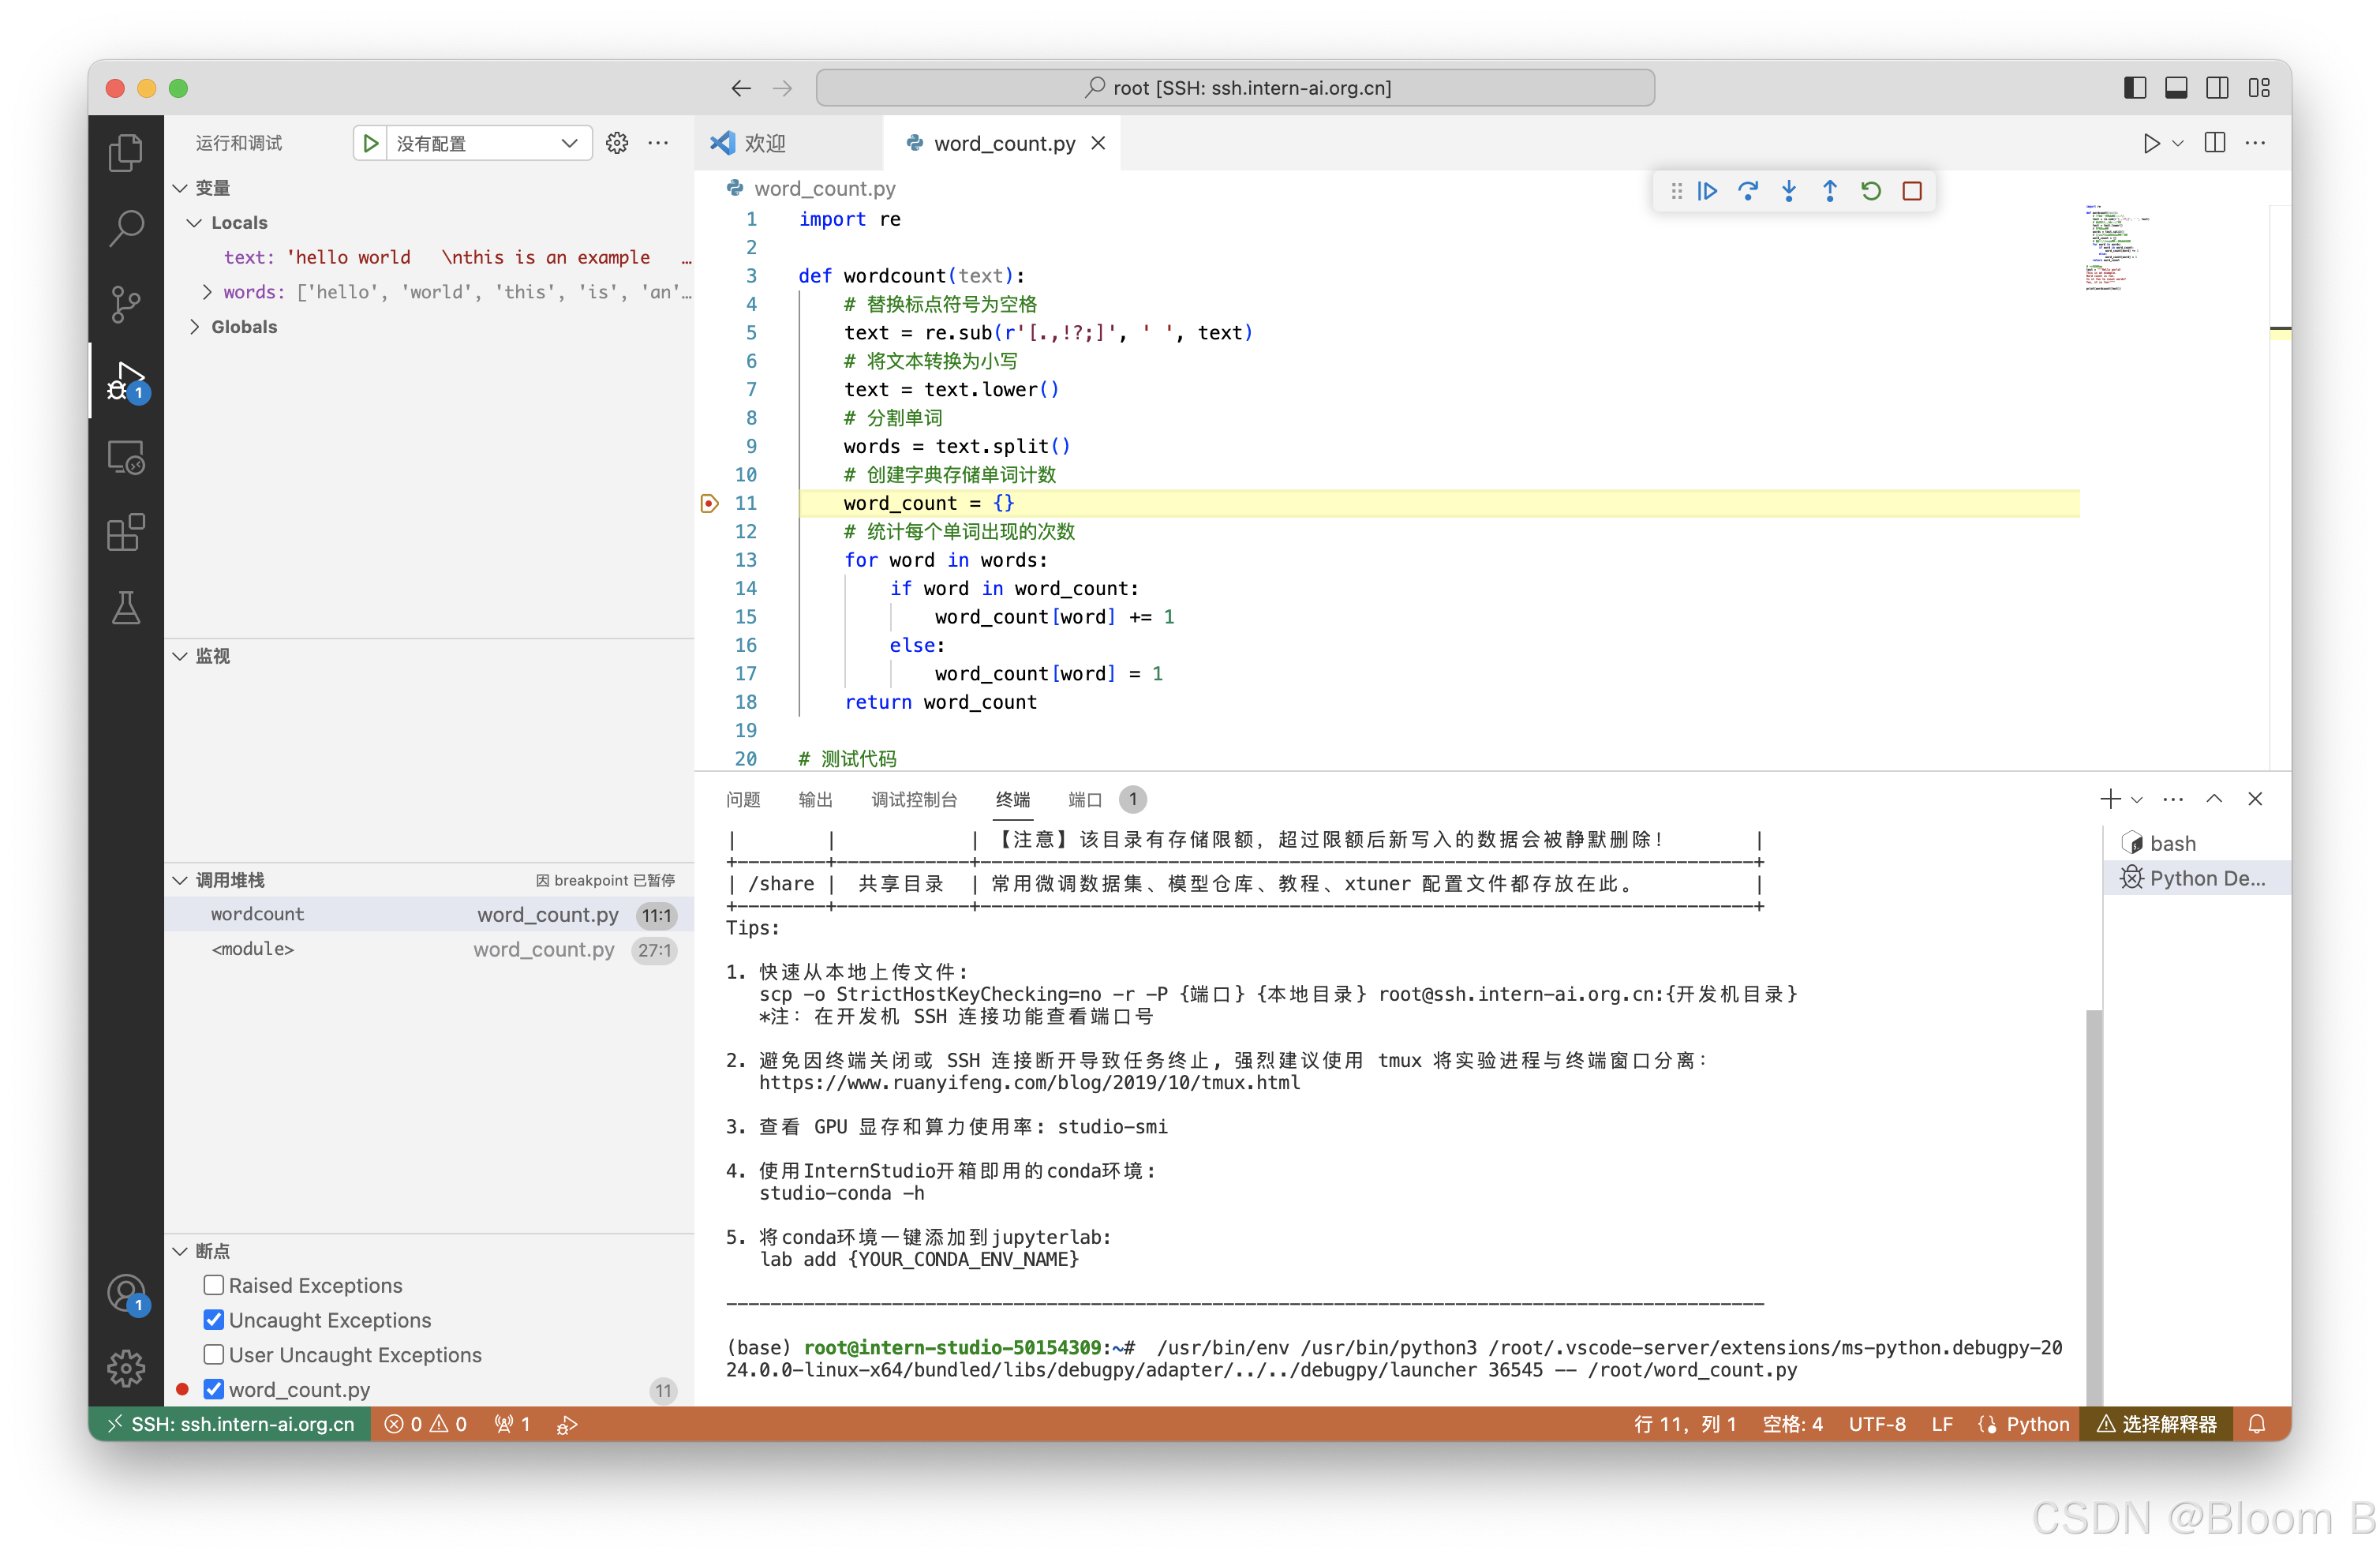This screenshot has width=2380, height=1558.
Task: Click 选择解释器 in the status bar
Action: click(2158, 1423)
